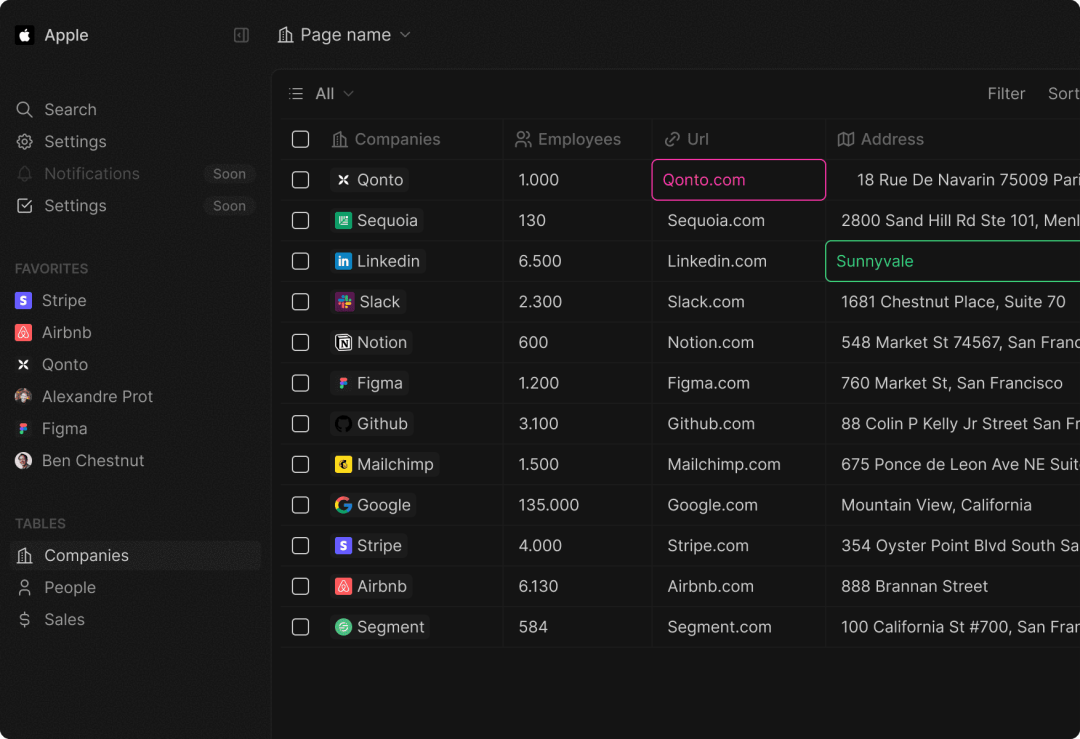
Task: Click the Airbnb icon in Favorites
Action: click(x=23, y=333)
